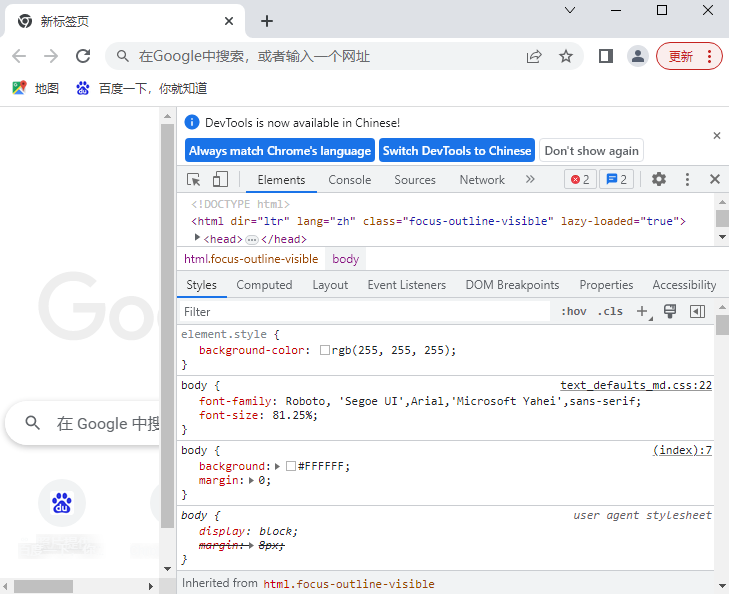Screen dimensions: 729x594
Task: Close the 新标签页 tab
Action: [229, 21]
